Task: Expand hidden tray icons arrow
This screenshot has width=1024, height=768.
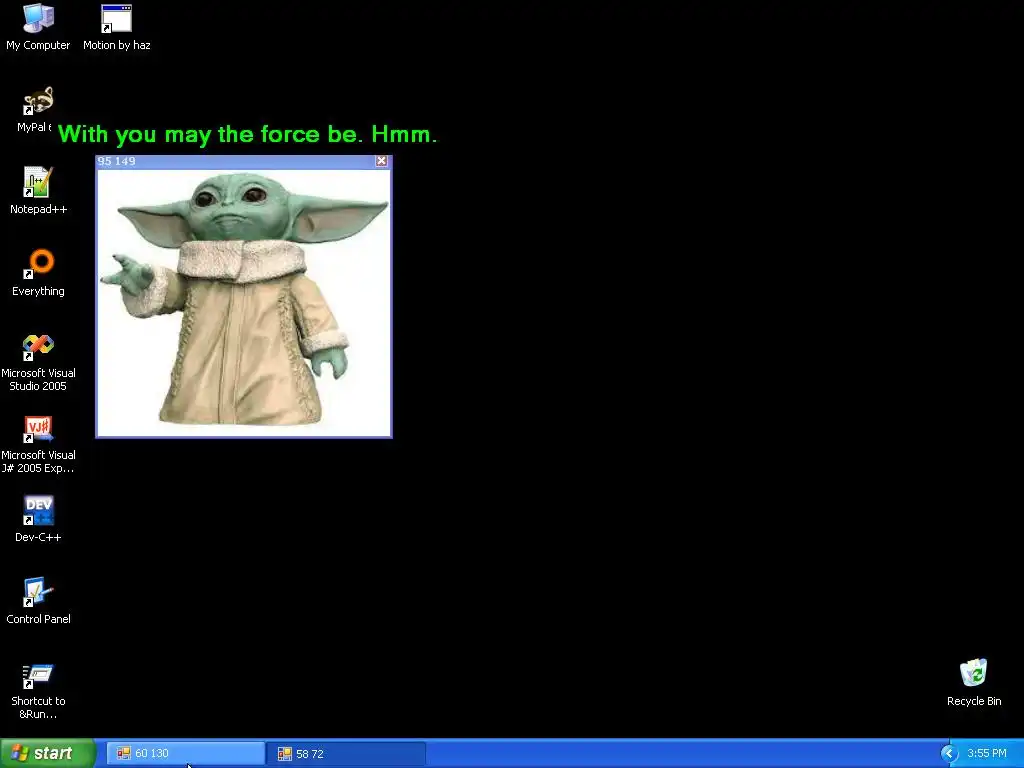Action: 949,754
